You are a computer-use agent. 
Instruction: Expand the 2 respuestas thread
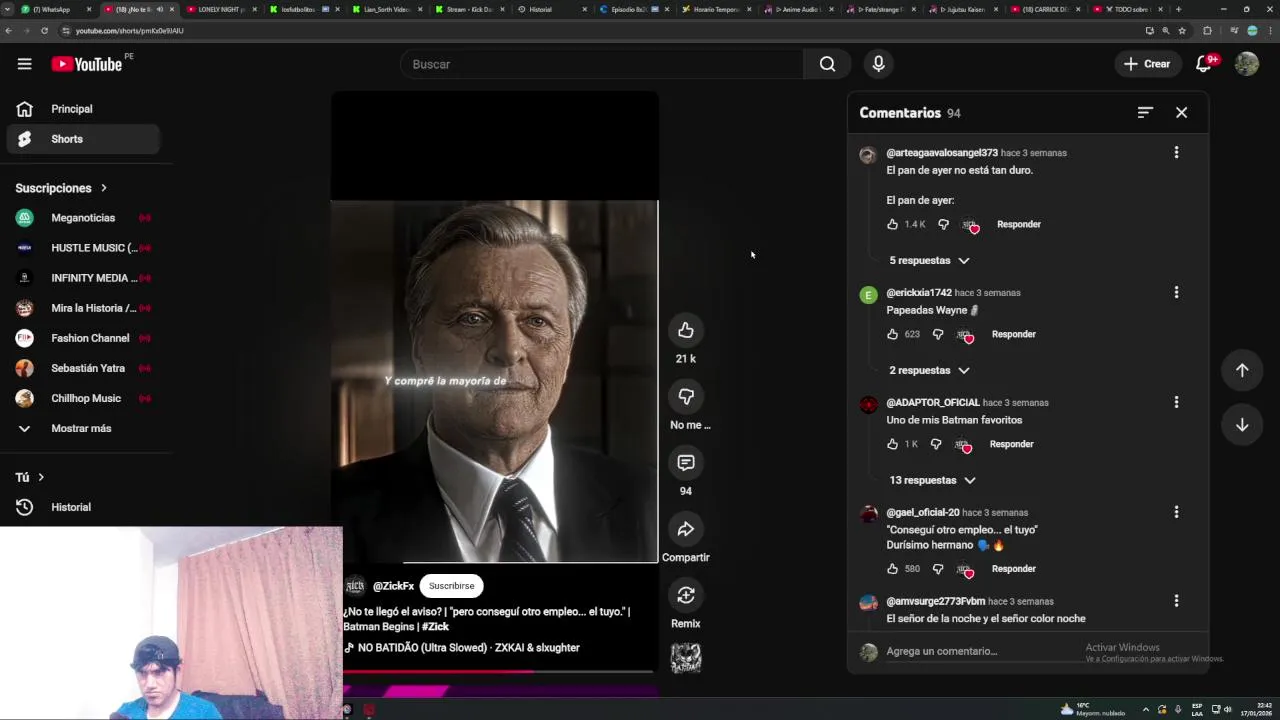pos(929,370)
